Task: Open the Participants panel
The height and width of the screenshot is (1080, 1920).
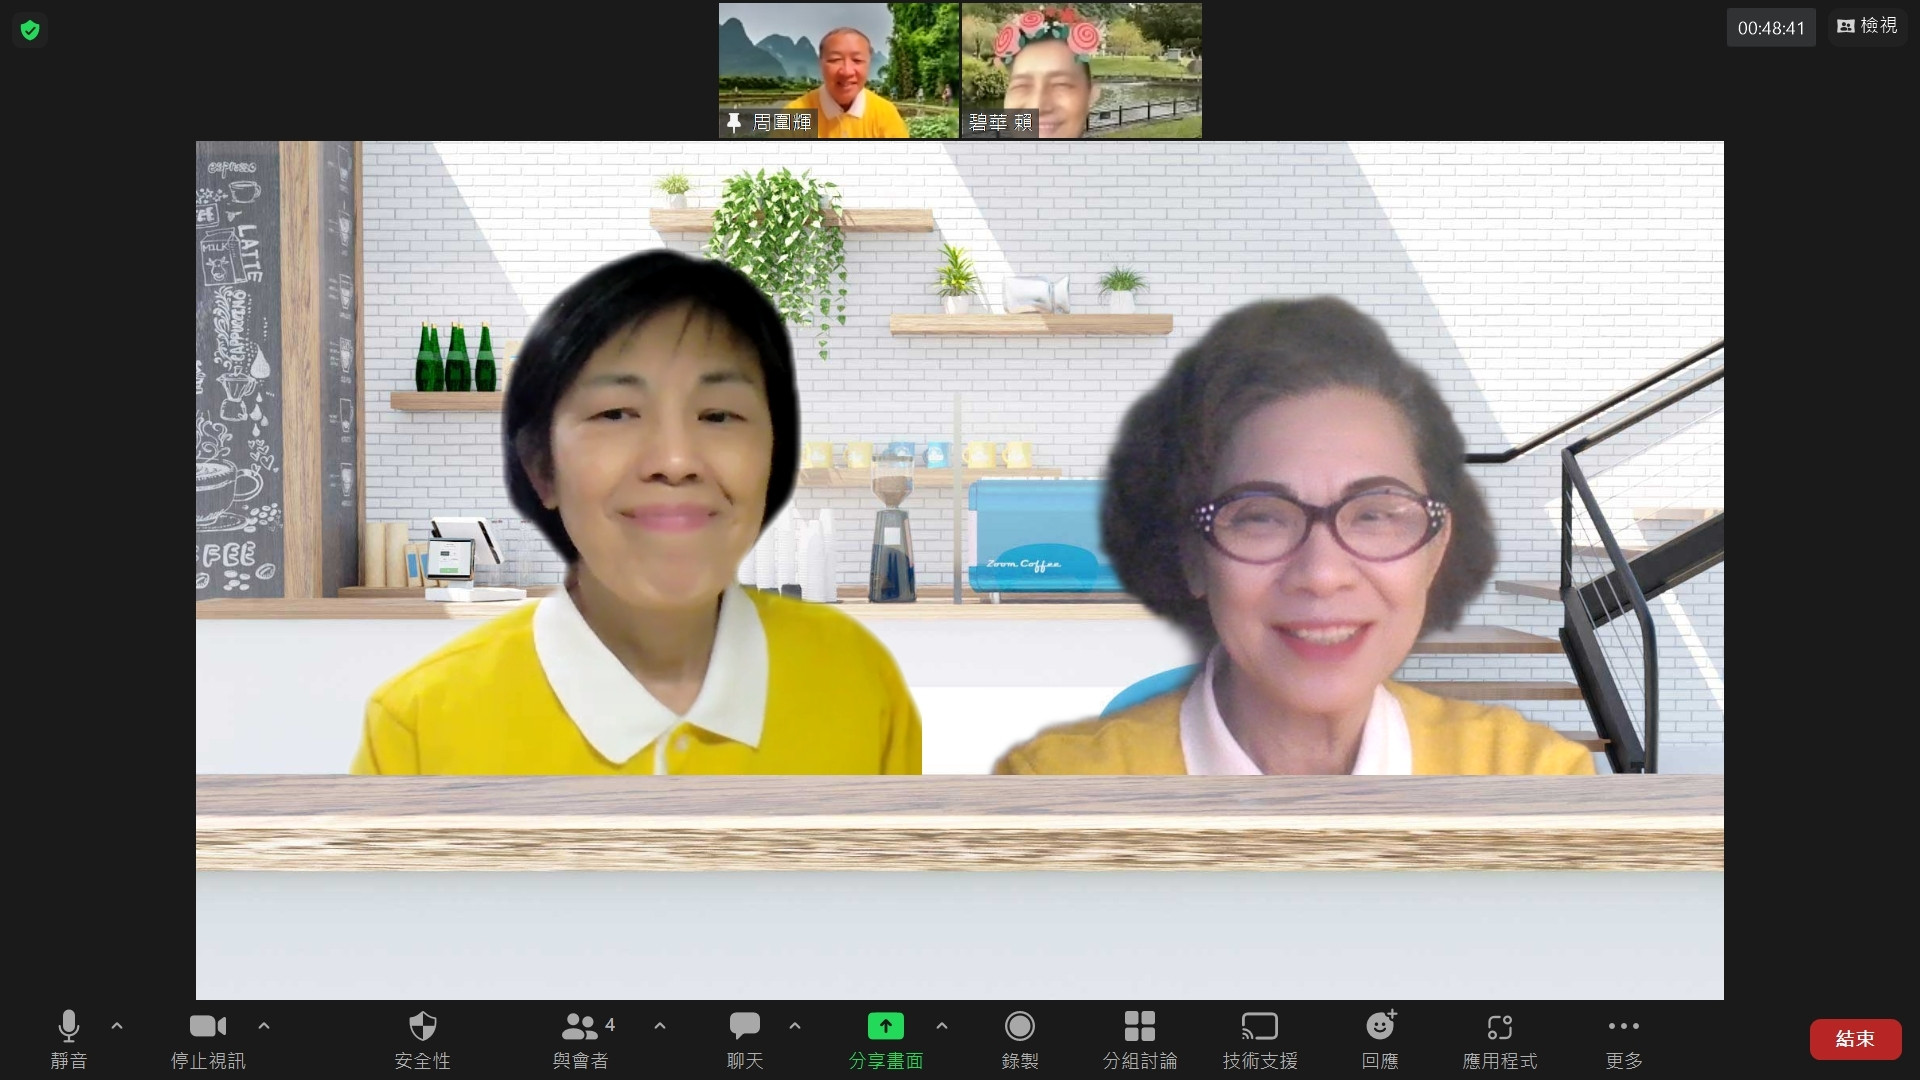Action: click(581, 1038)
